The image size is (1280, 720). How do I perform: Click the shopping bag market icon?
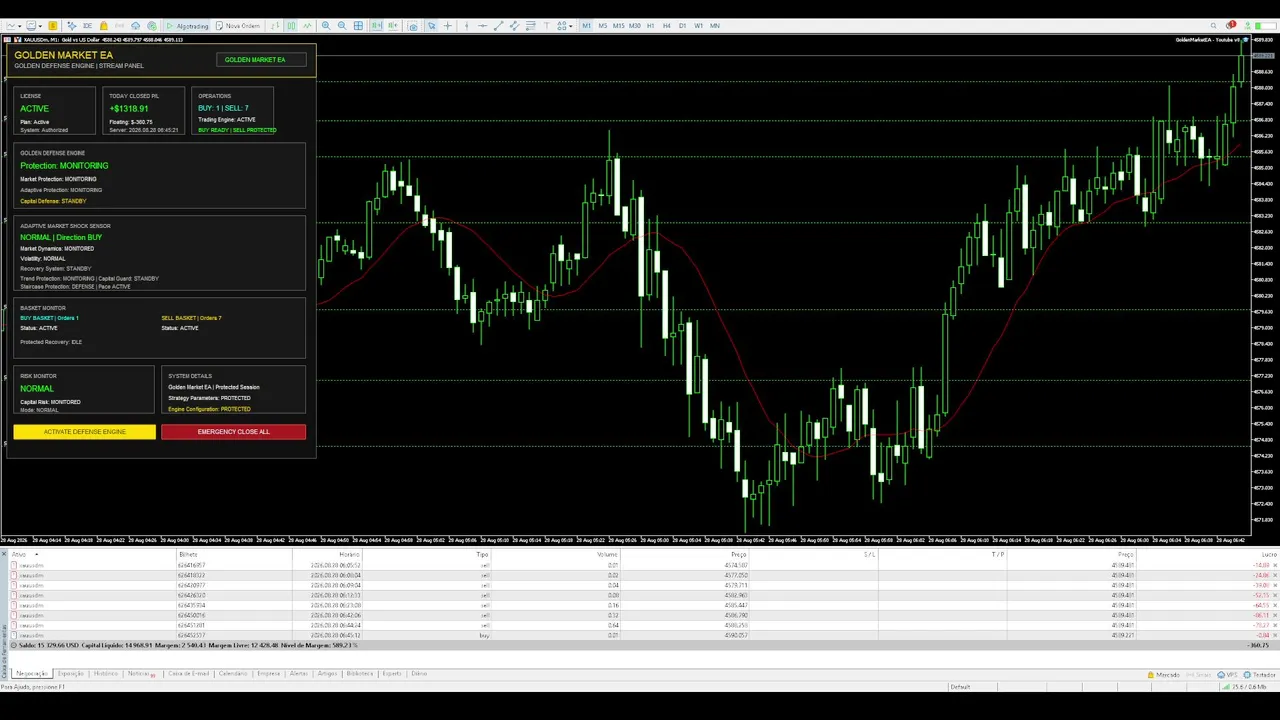click(103, 26)
